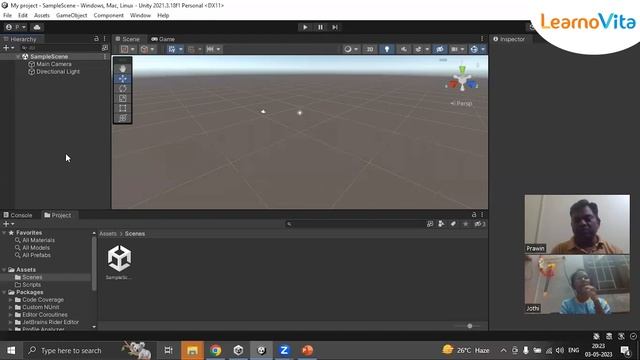The image size is (640, 360).
Task: Click the scene orientation gizmo
Action: coord(462,80)
